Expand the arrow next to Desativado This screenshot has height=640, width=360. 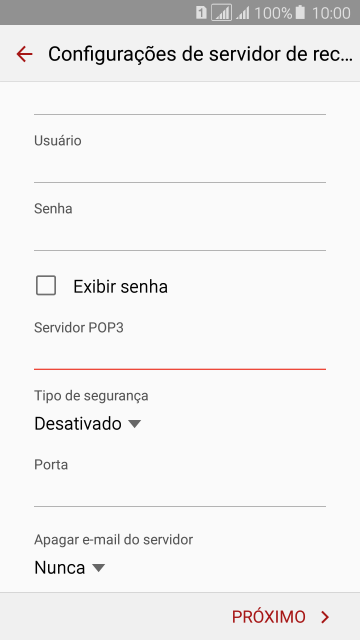(134, 424)
